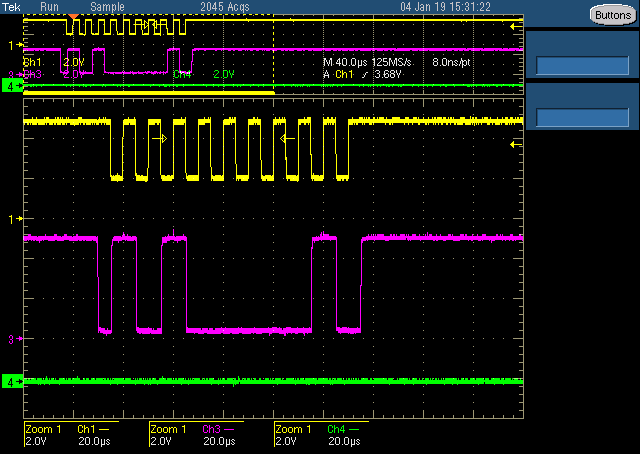This screenshot has height=454, width=640.
Task: Click the M 40.0µs timebase readout
Action: [x=345, y=62]
